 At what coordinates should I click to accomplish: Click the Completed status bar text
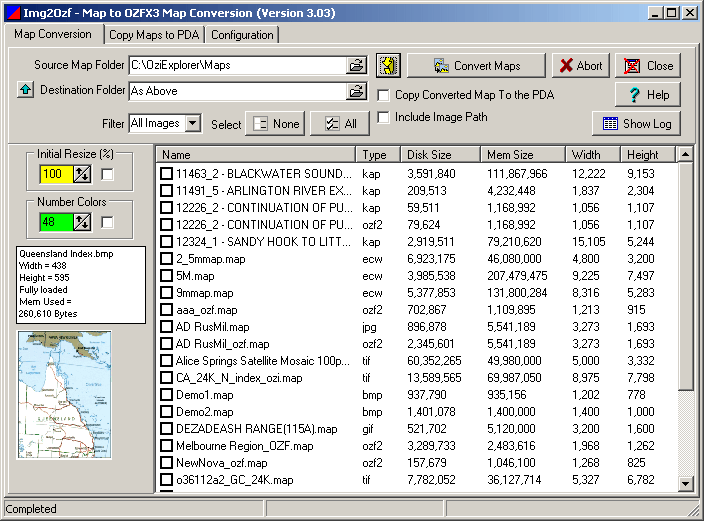tap(31, 509)
